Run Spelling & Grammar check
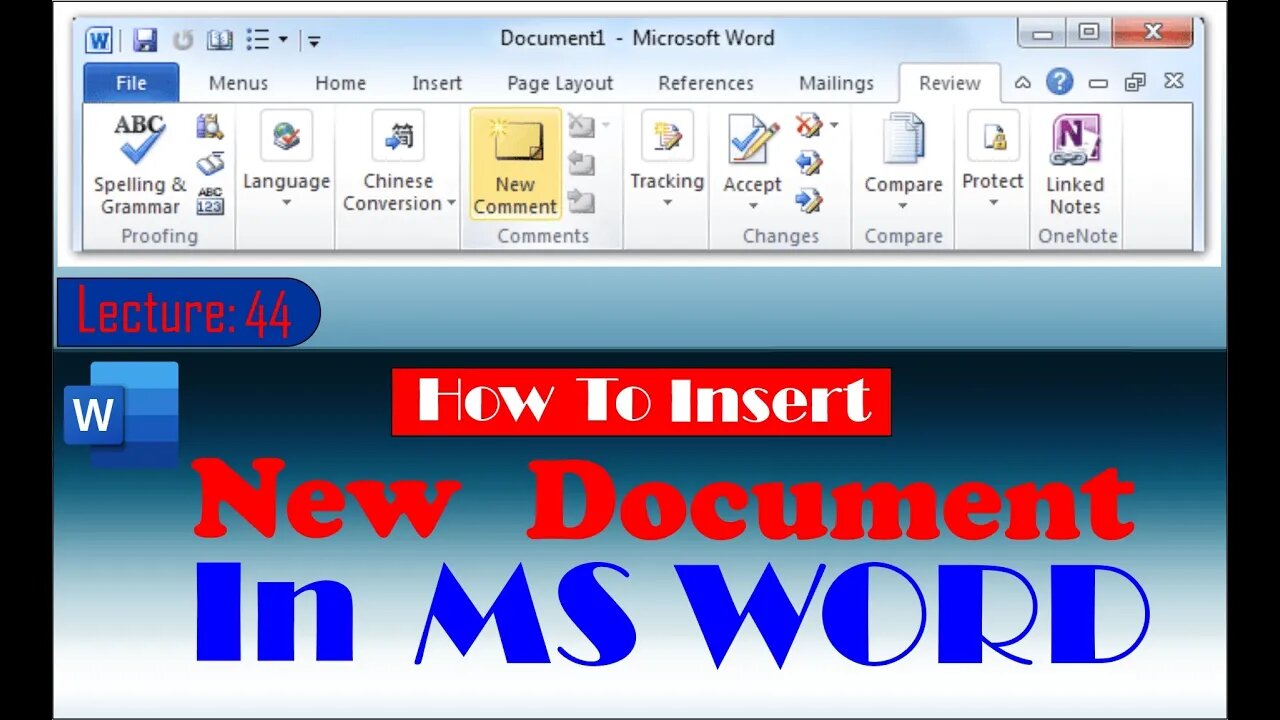Image resolution: width=1280 pixels, height=720 pixels. point(140,164)
